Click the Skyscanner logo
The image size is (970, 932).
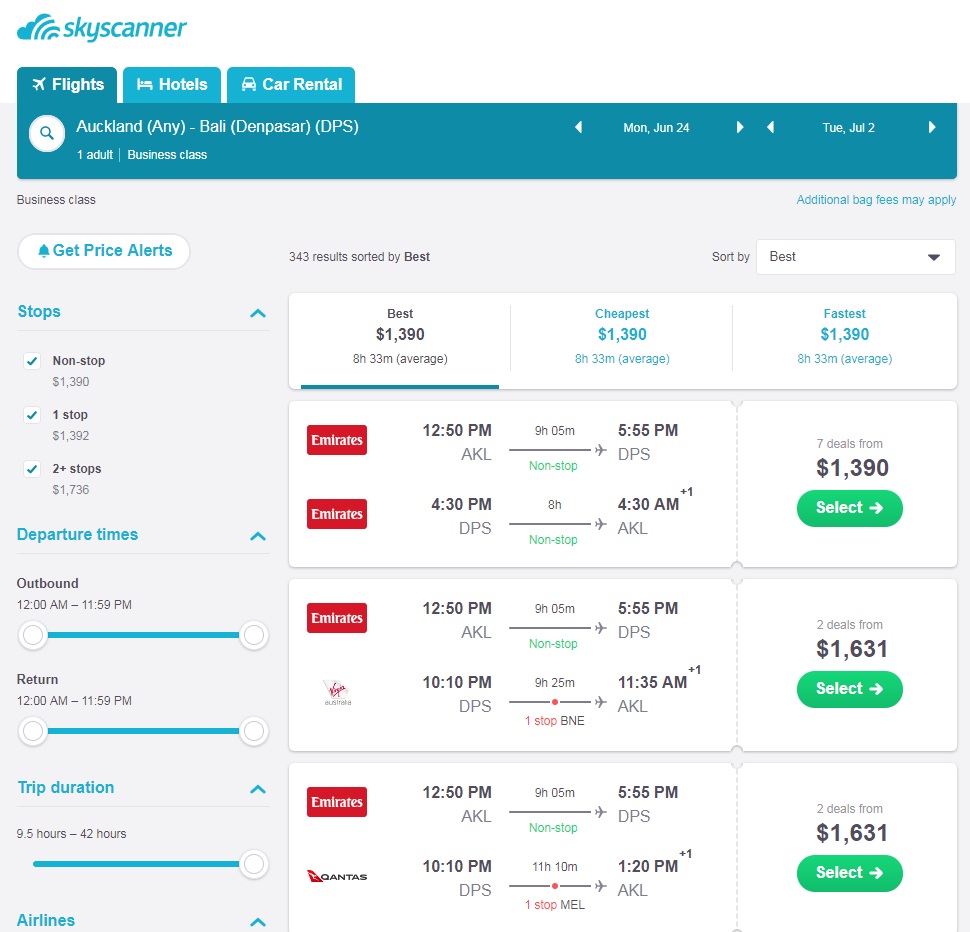(101, 28)
